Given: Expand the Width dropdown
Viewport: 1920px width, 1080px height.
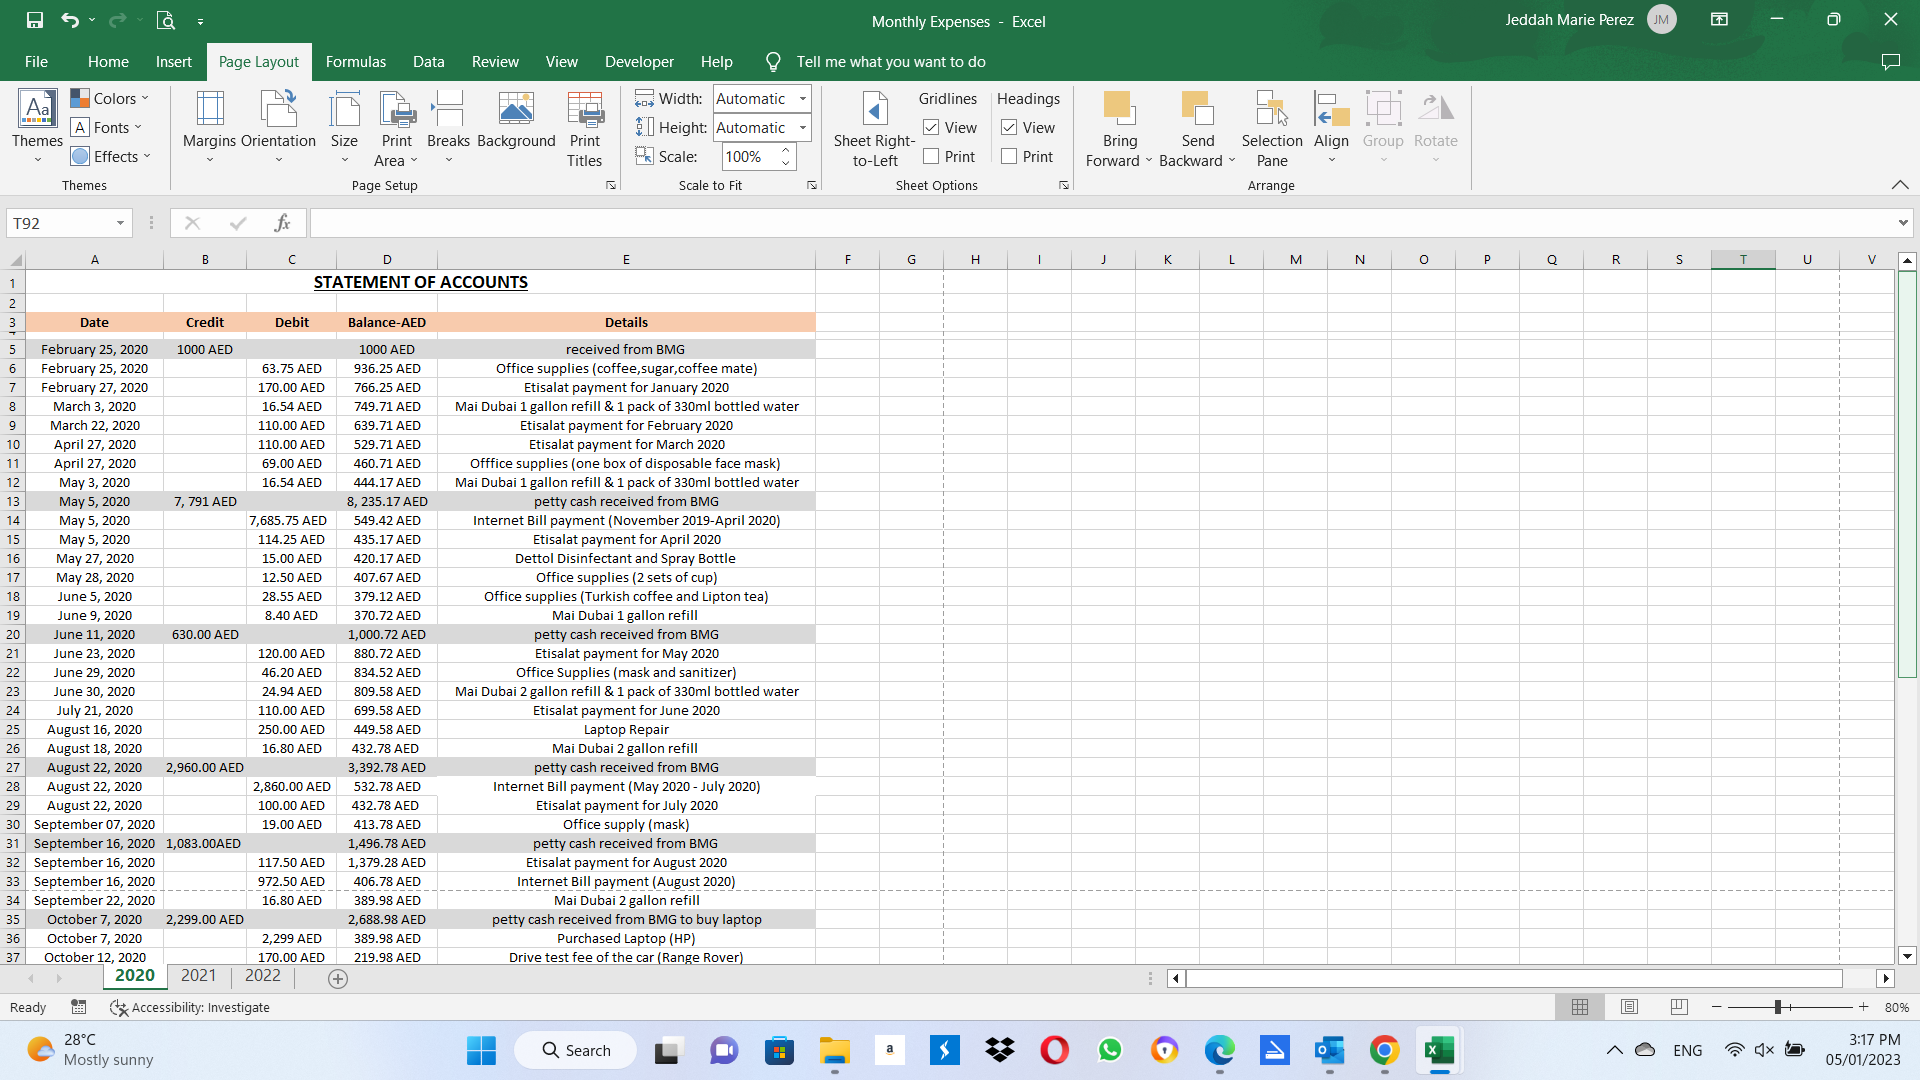Looking at the screenshot, I should pyautogui.click(x=802, y=99).
